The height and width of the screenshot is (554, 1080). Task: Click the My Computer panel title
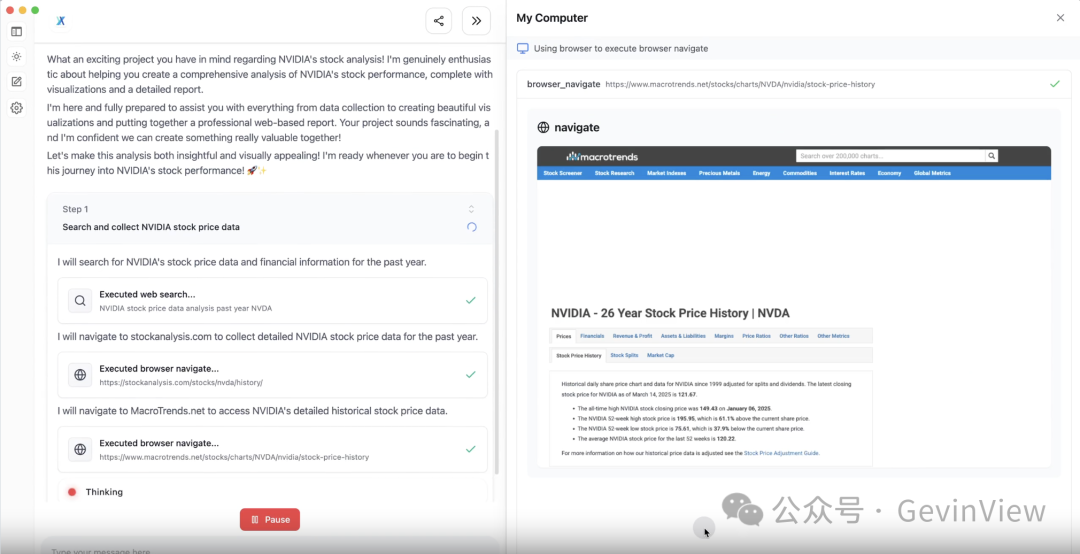(552, 18)
